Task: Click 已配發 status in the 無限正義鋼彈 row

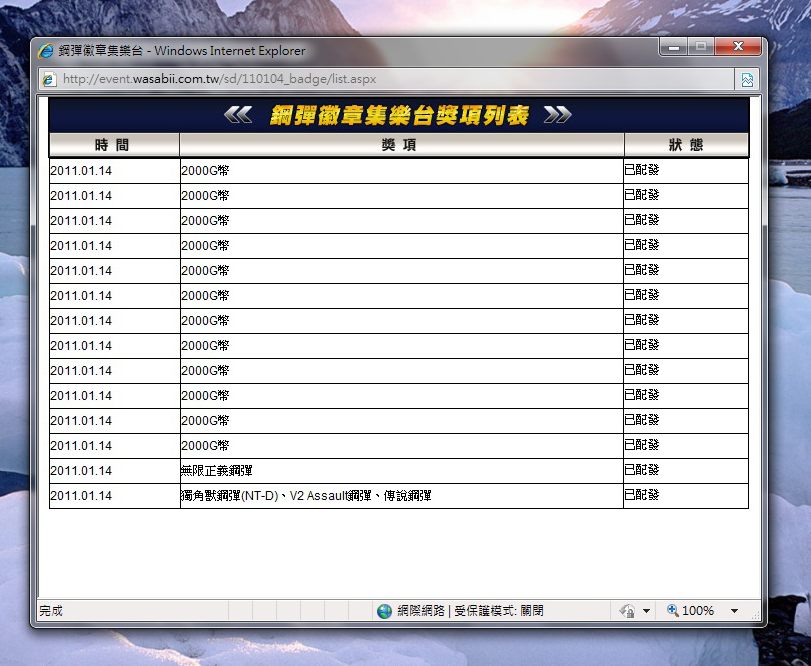Action: pos(642,470)
